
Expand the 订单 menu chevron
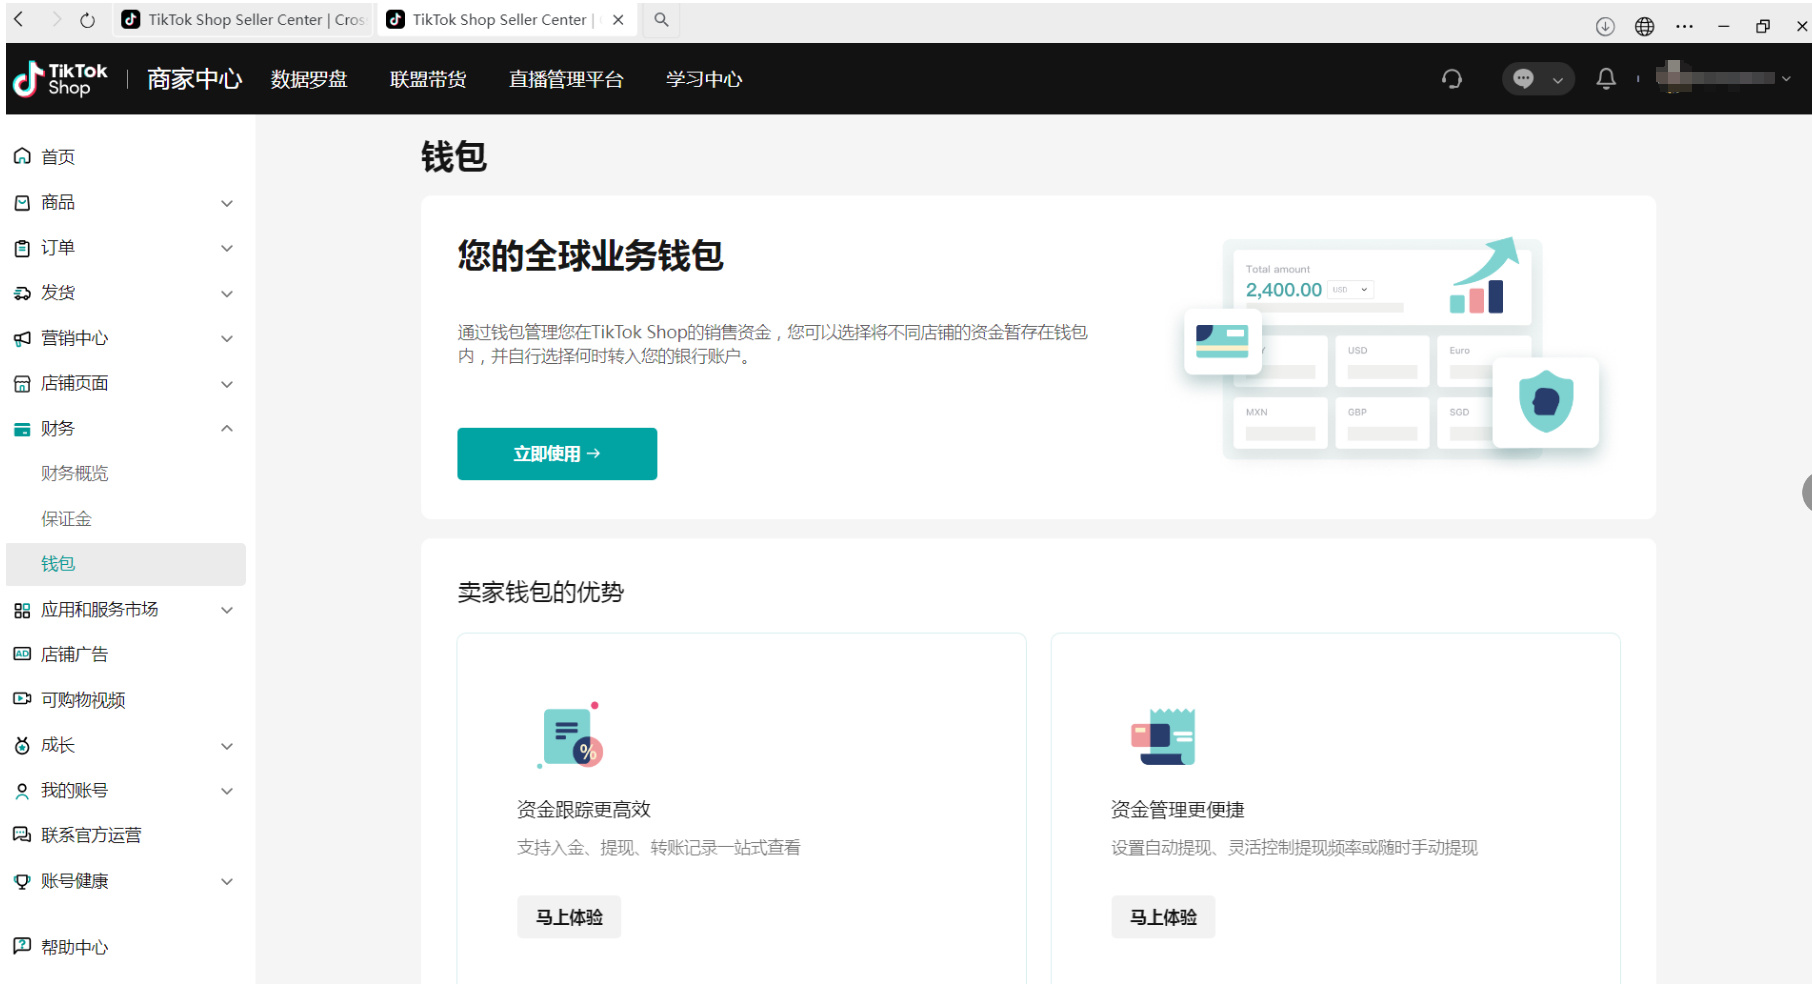(227, 248)
